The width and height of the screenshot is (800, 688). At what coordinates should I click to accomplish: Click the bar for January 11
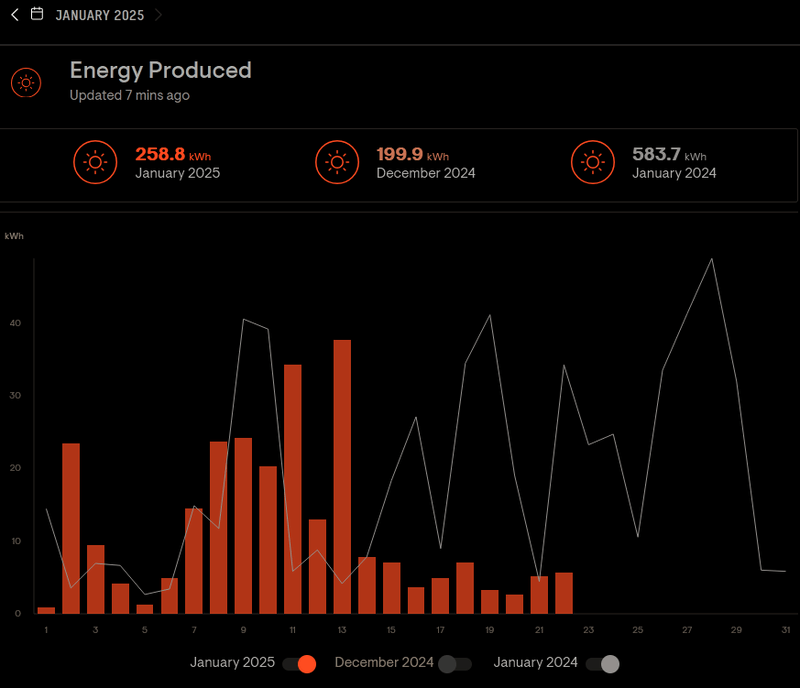[x=293, y=489]
